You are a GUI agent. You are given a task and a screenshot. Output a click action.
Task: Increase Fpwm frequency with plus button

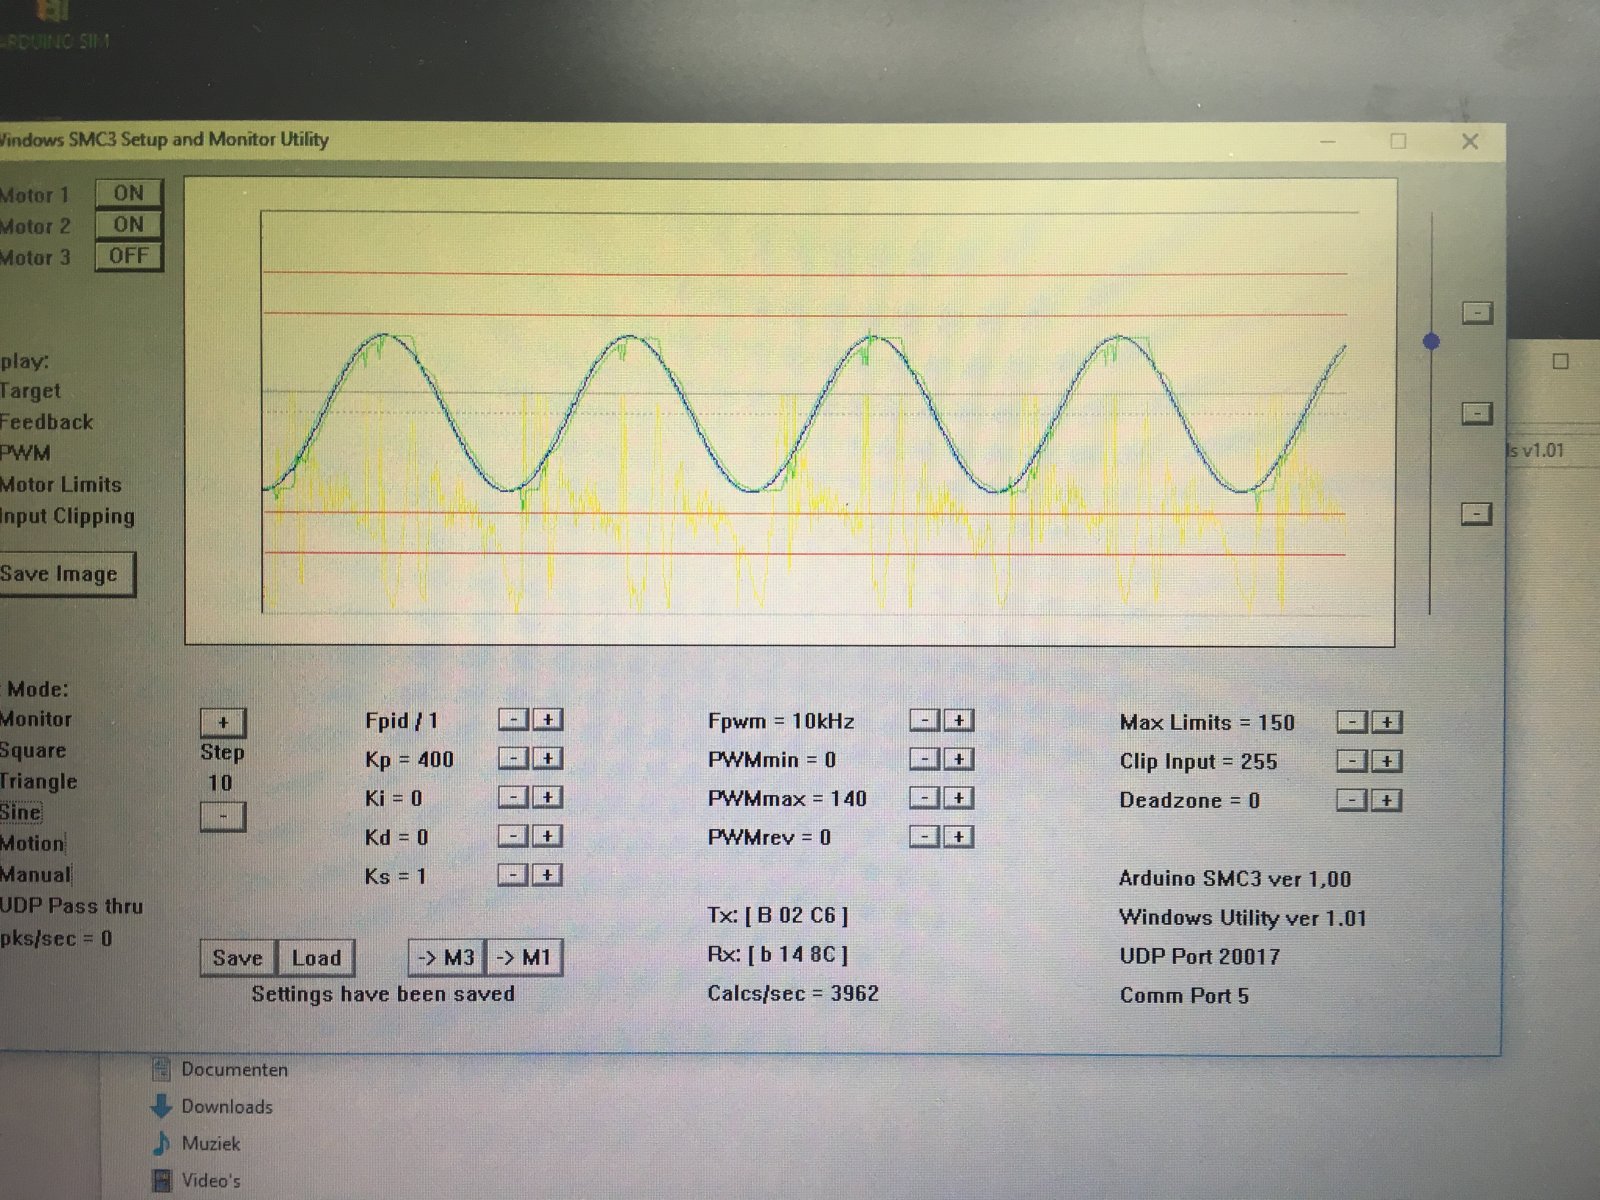[x=959, y=720]
